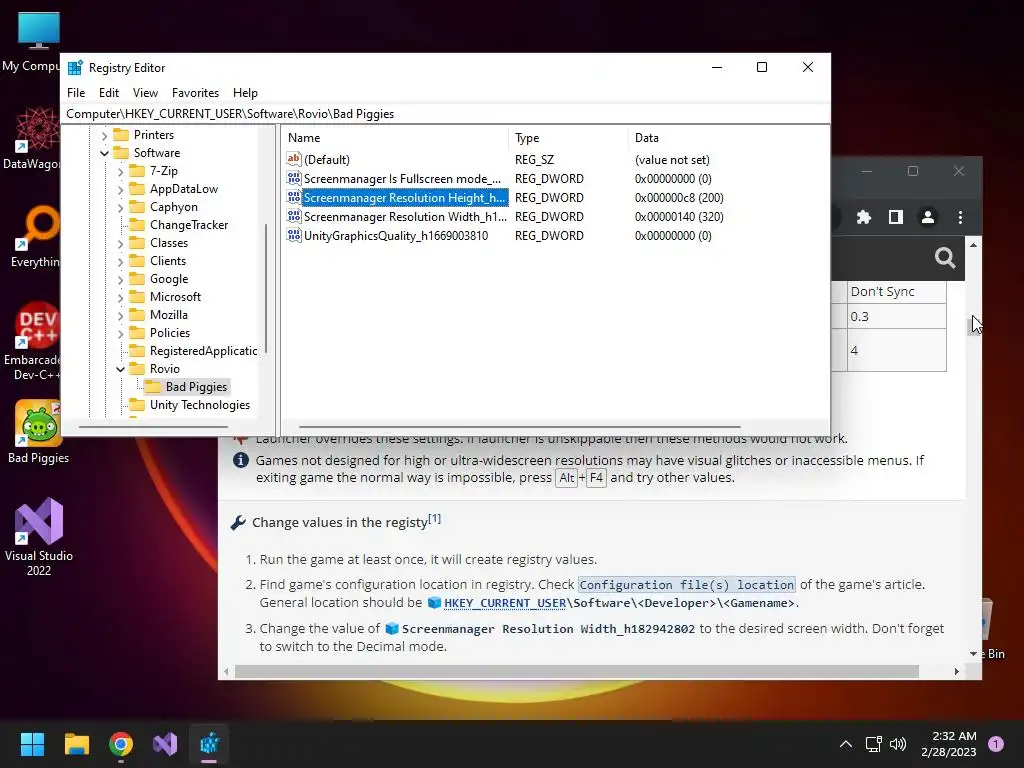Image resolution: width=1024 pixels, height=768 pixels.
Task: Open the network status tray icon
Action: pos(873,744)
